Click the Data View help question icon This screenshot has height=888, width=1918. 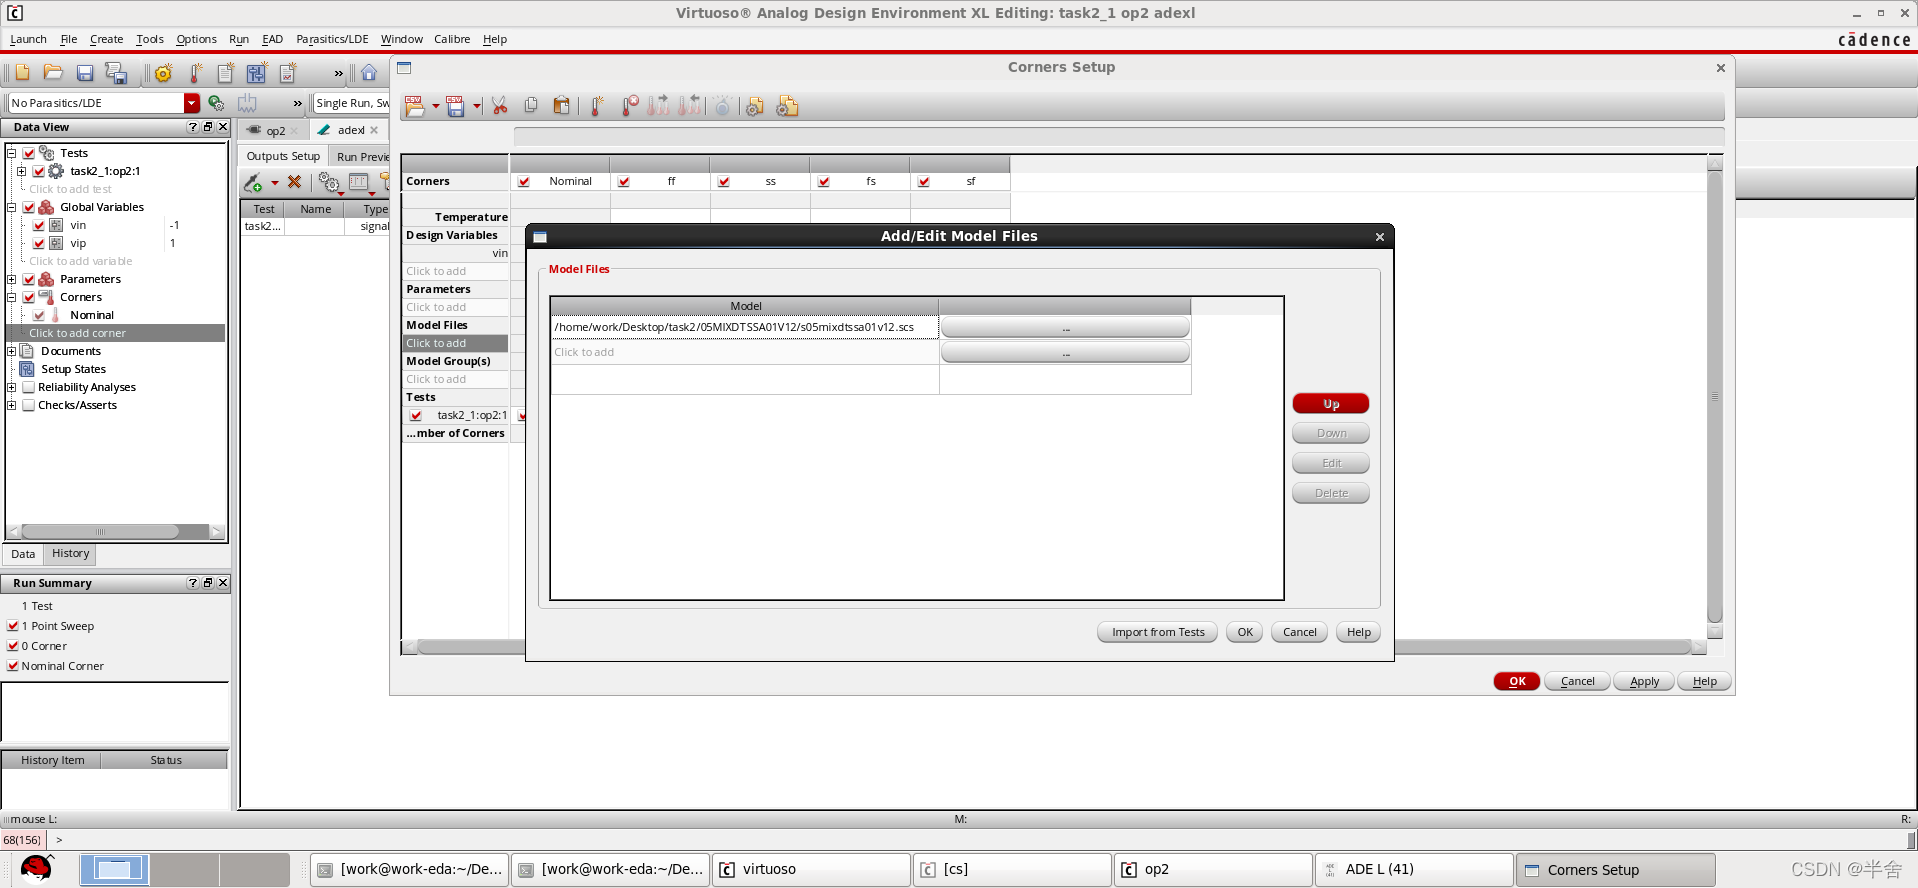192,127
